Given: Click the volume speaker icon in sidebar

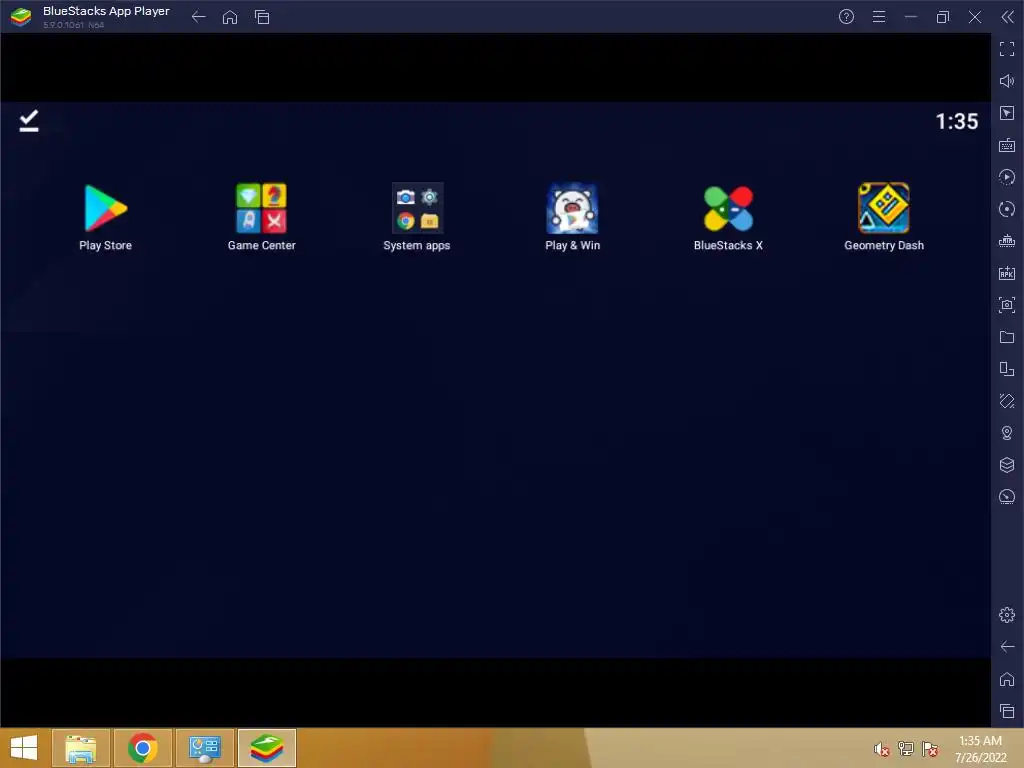Looking at the screenshot, I should click(x=1007, y=81).
